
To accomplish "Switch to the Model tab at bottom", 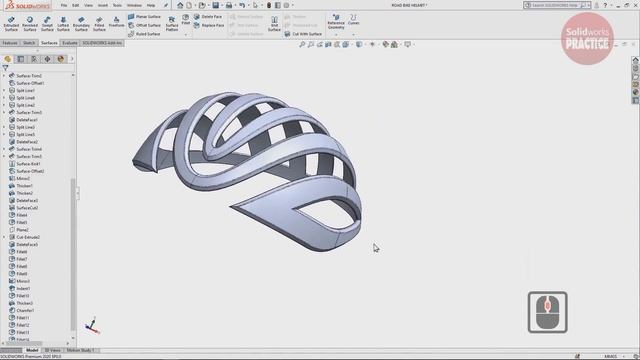I will 32,350.
